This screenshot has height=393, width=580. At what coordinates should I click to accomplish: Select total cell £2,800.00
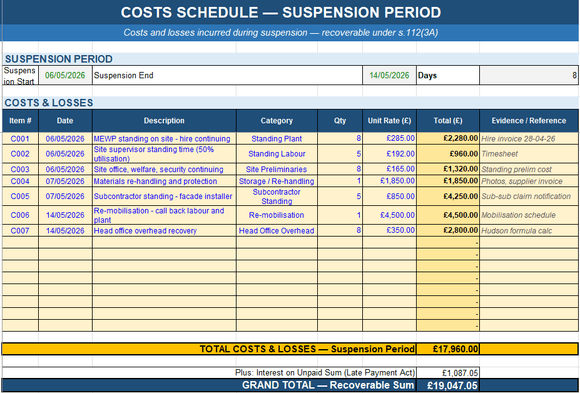click(448, 231)
